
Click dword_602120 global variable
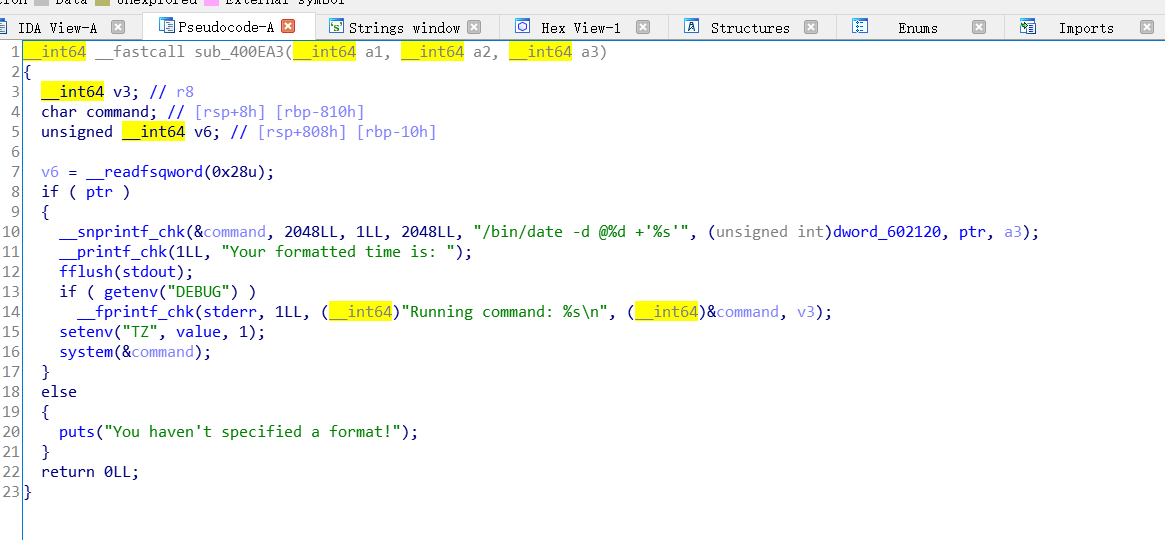(x=887, y=232)
